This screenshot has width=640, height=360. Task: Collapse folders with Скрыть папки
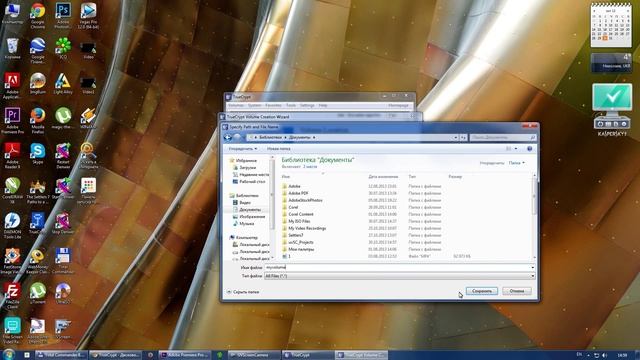coord(243,292)
